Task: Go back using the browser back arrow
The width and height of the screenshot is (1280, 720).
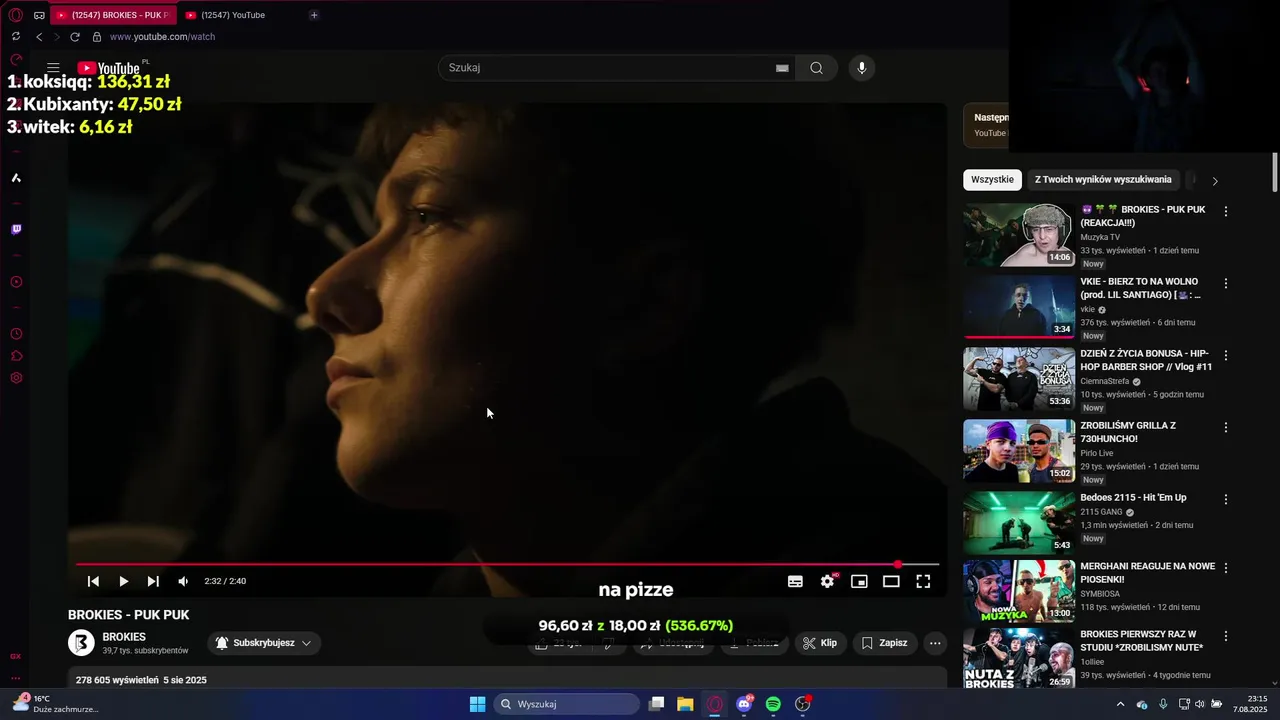Action: click(x=39, y=37)
